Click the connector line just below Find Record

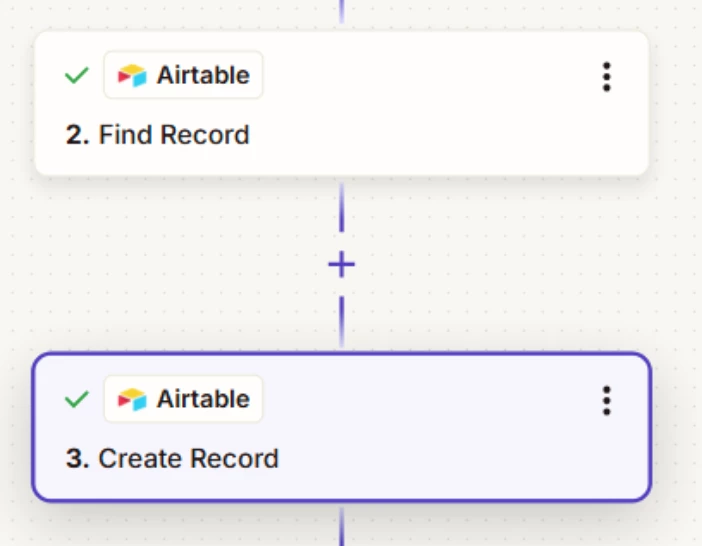click(342, 208)
